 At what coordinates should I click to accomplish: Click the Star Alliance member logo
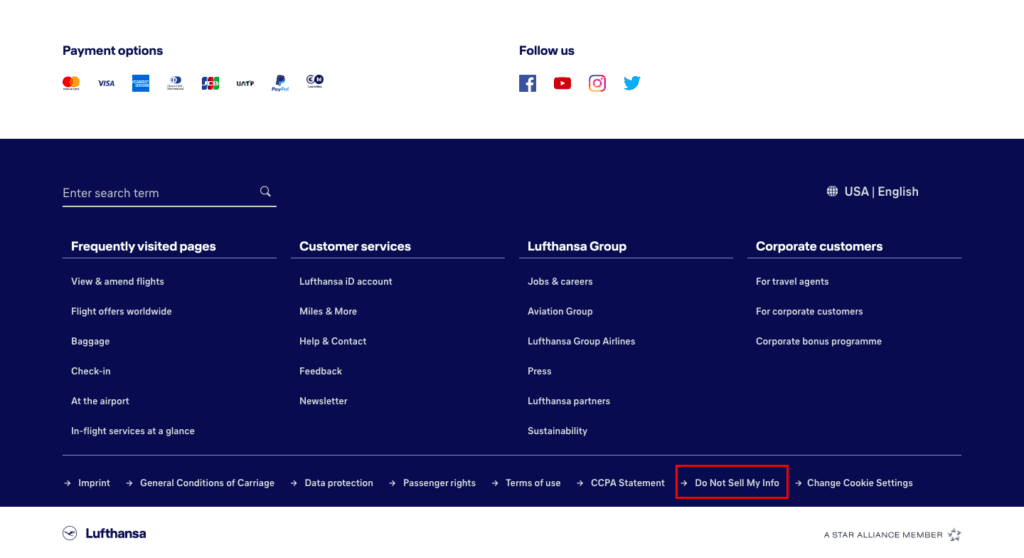coord(892,534)
